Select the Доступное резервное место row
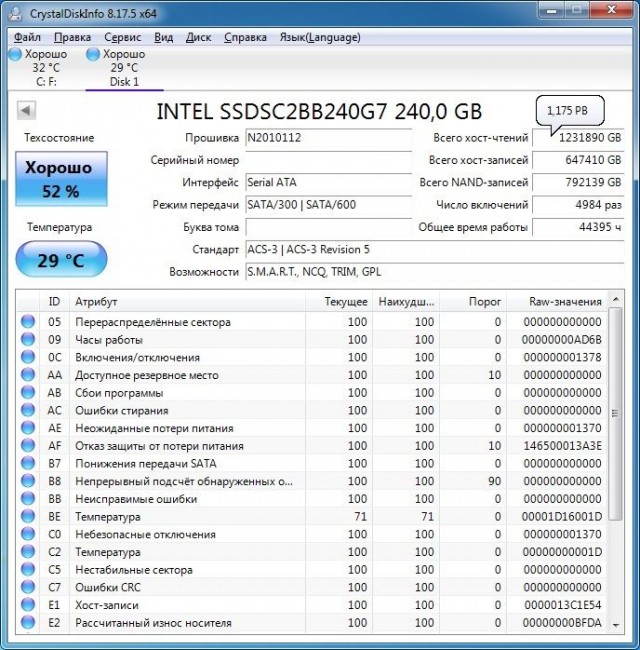This screenshot has width=640, height=650. [312, 375]
